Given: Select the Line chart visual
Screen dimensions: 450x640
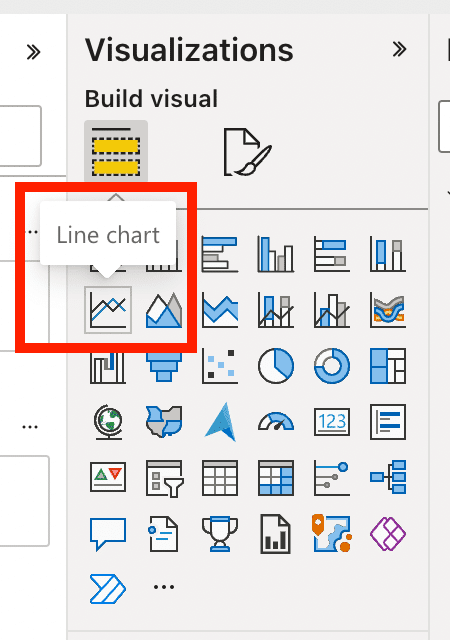Looking at the screenshot, I should 108,310.
